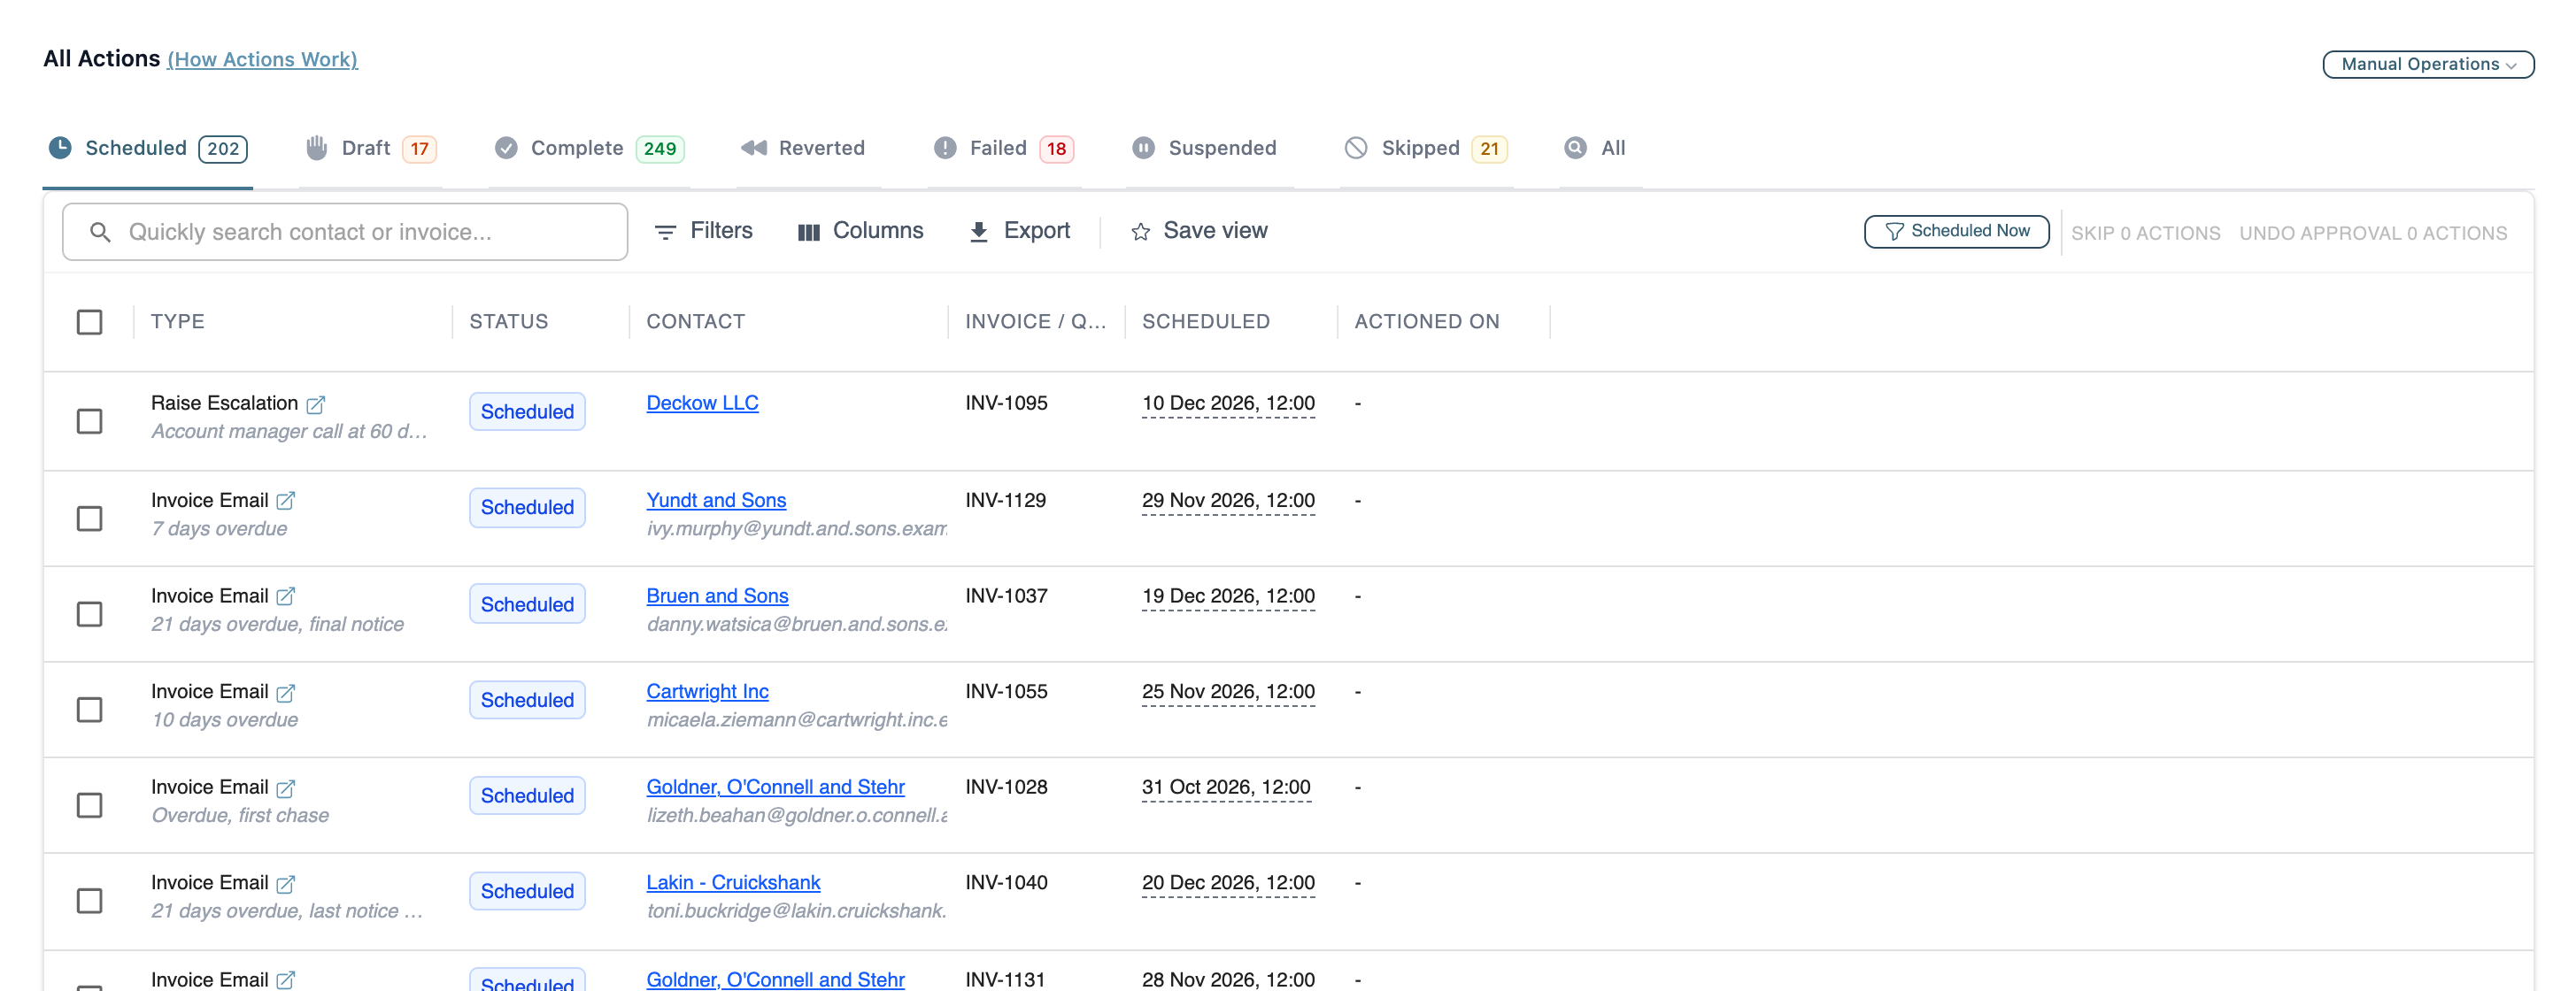Open external link icon for INV-1055 row
The height and width of the screenshot is (991, 2576).
[286, 692]
